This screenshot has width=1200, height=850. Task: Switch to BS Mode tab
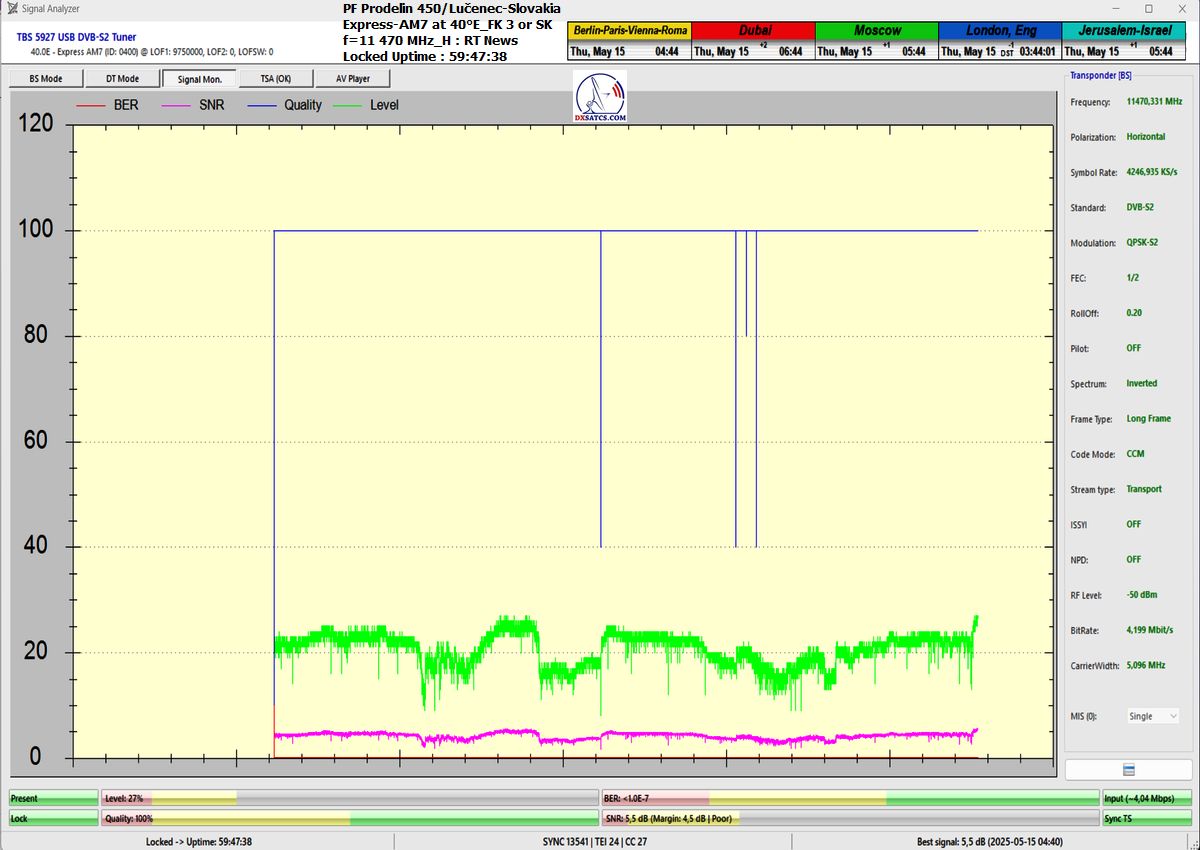point(45,79)
